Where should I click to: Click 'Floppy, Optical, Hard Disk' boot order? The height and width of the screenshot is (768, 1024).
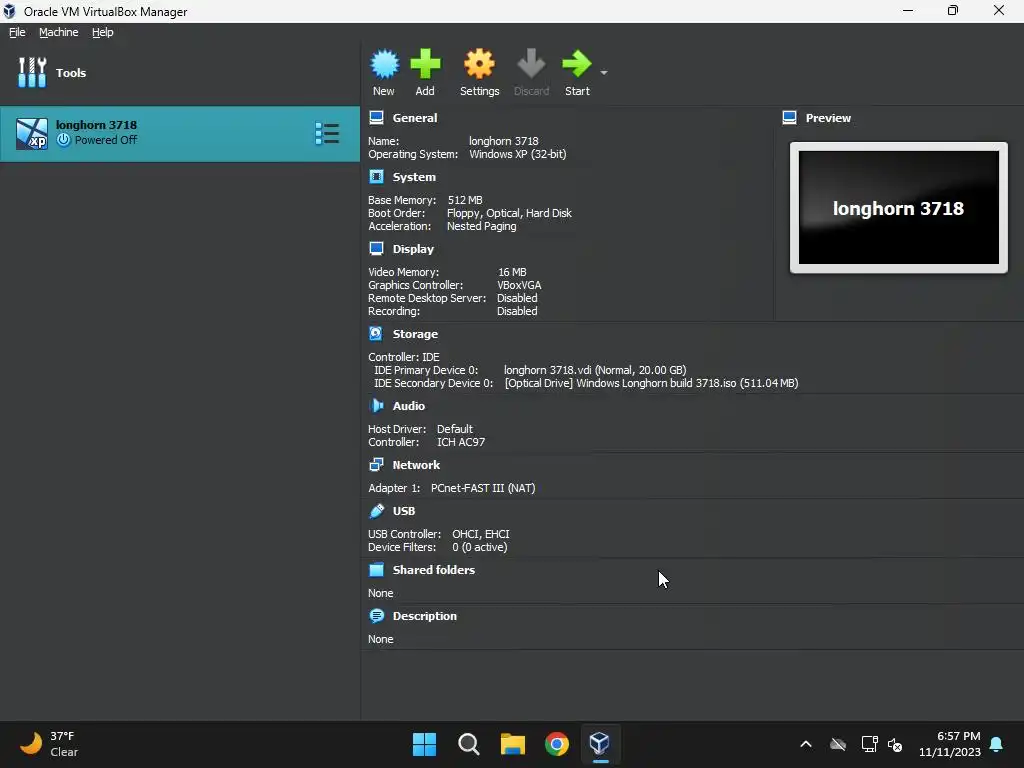point(509,213)
